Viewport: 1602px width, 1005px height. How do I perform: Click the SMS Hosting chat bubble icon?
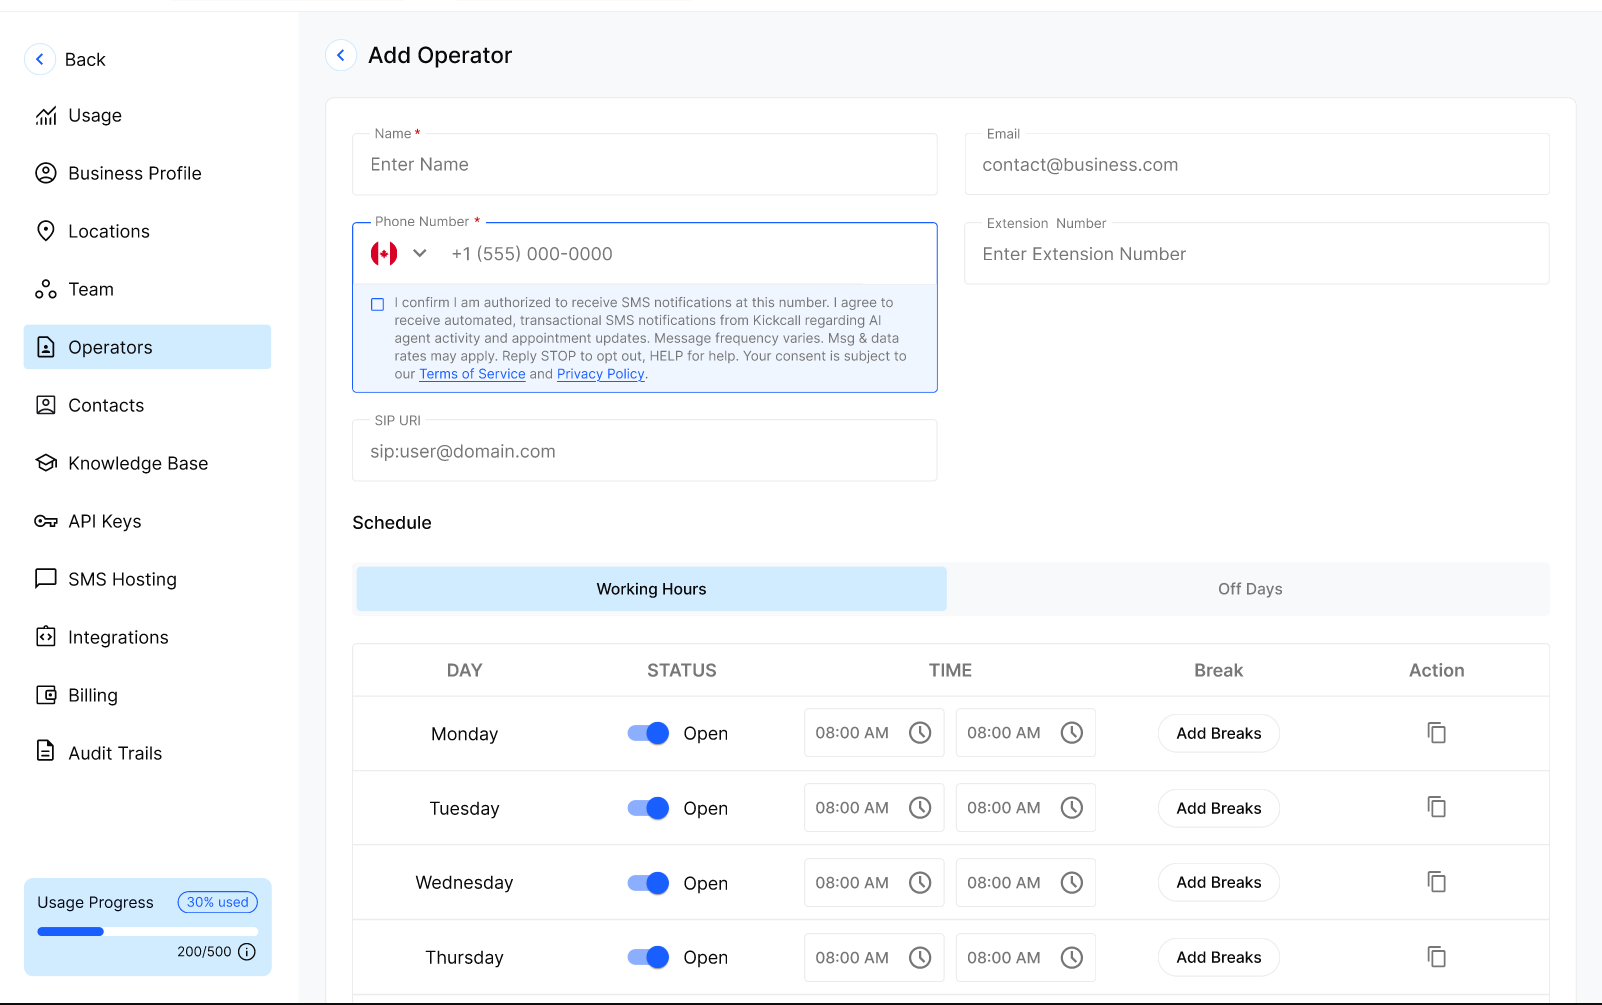46,579
